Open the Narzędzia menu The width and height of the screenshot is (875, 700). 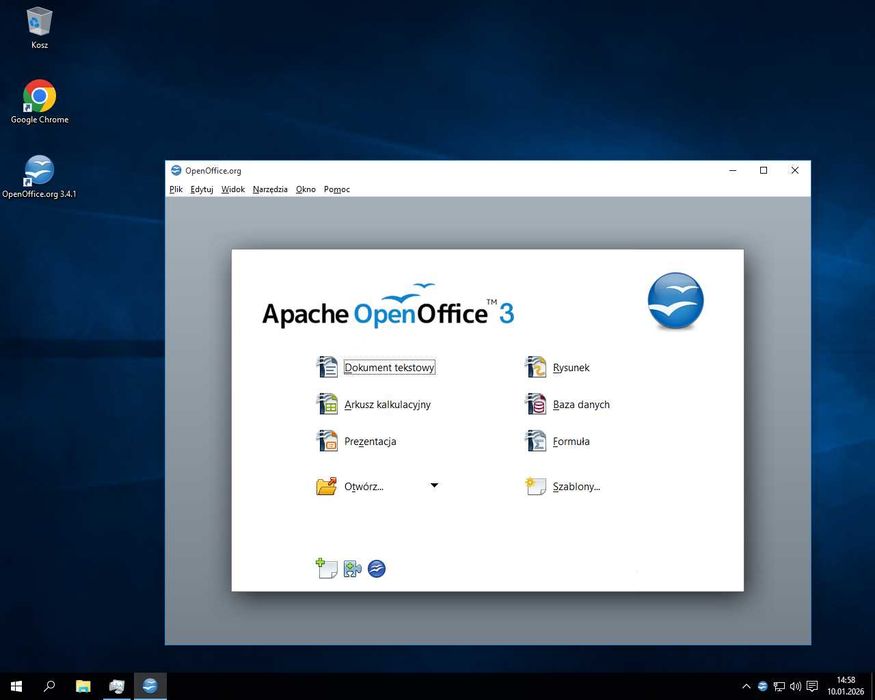point(270,189)
